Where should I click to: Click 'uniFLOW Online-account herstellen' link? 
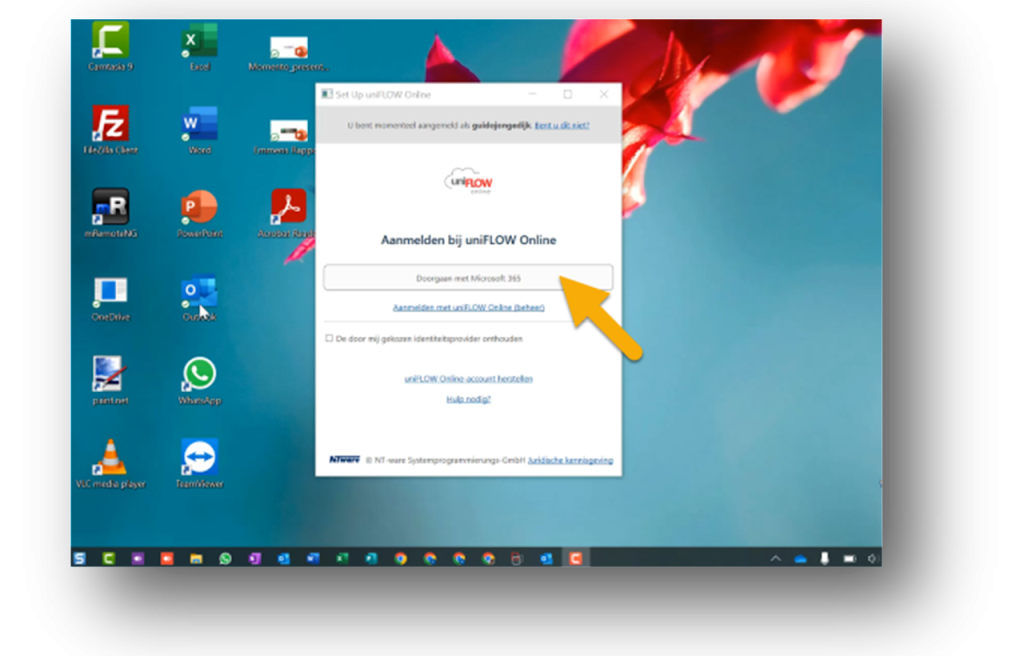[468, 378]
